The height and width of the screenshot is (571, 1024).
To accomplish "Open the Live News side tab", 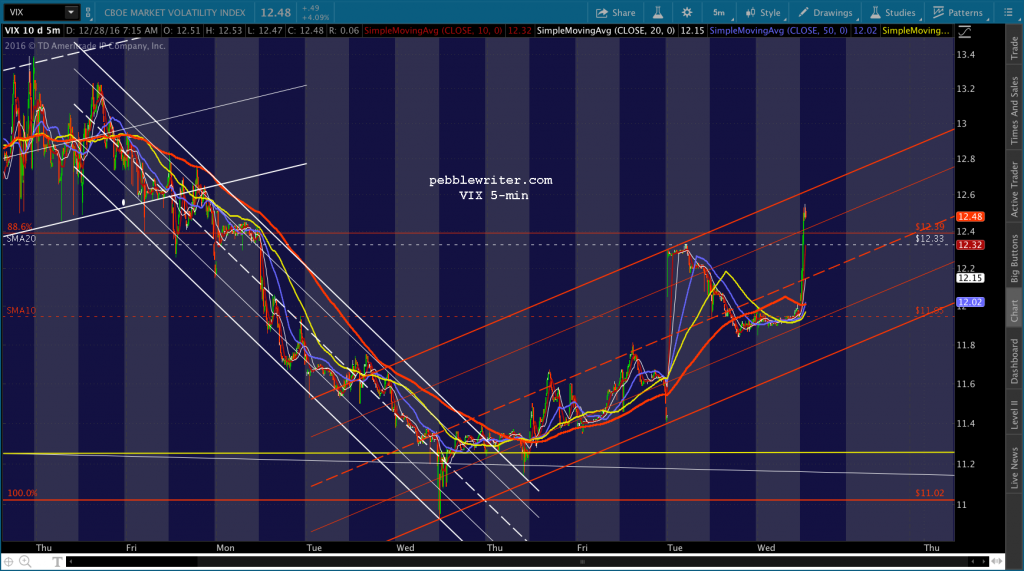I will [x=1014, y=466].
